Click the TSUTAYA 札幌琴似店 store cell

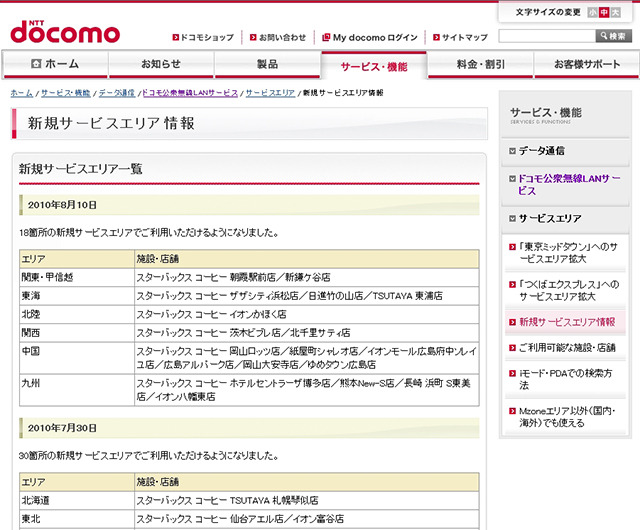point(307,501)
